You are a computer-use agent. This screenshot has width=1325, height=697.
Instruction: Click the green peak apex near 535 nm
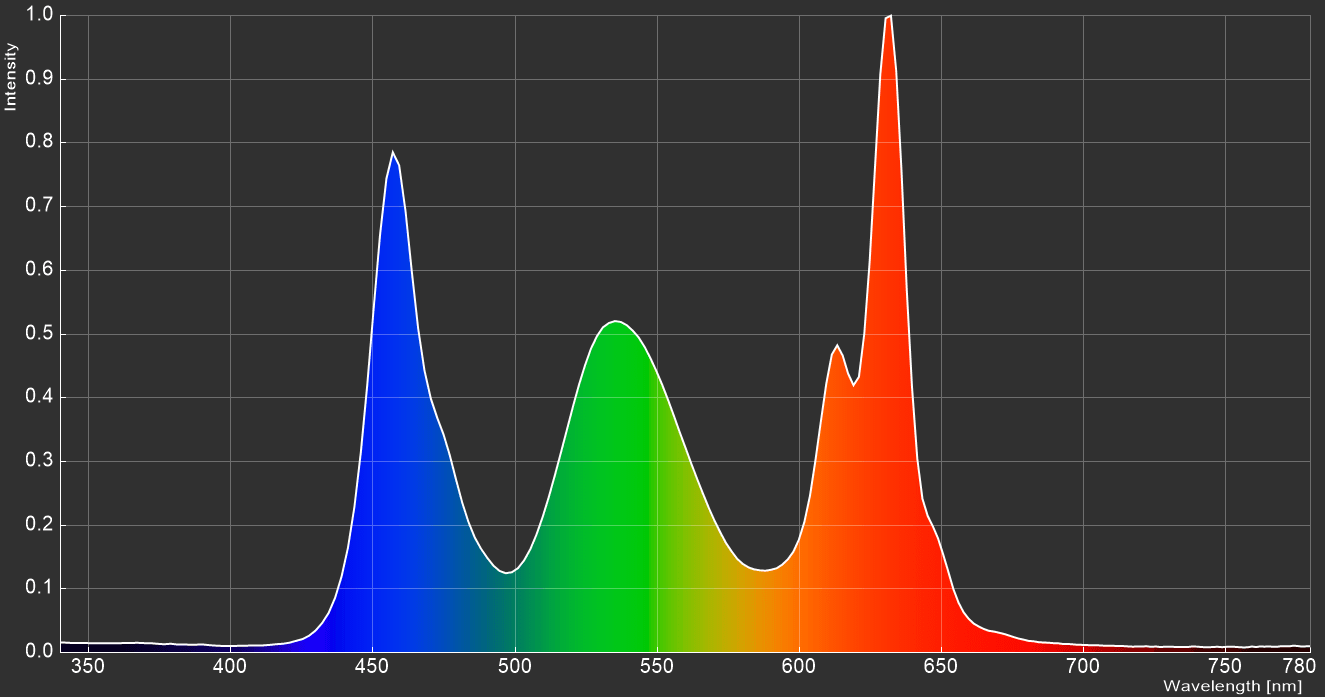click(x=616, y=321)
